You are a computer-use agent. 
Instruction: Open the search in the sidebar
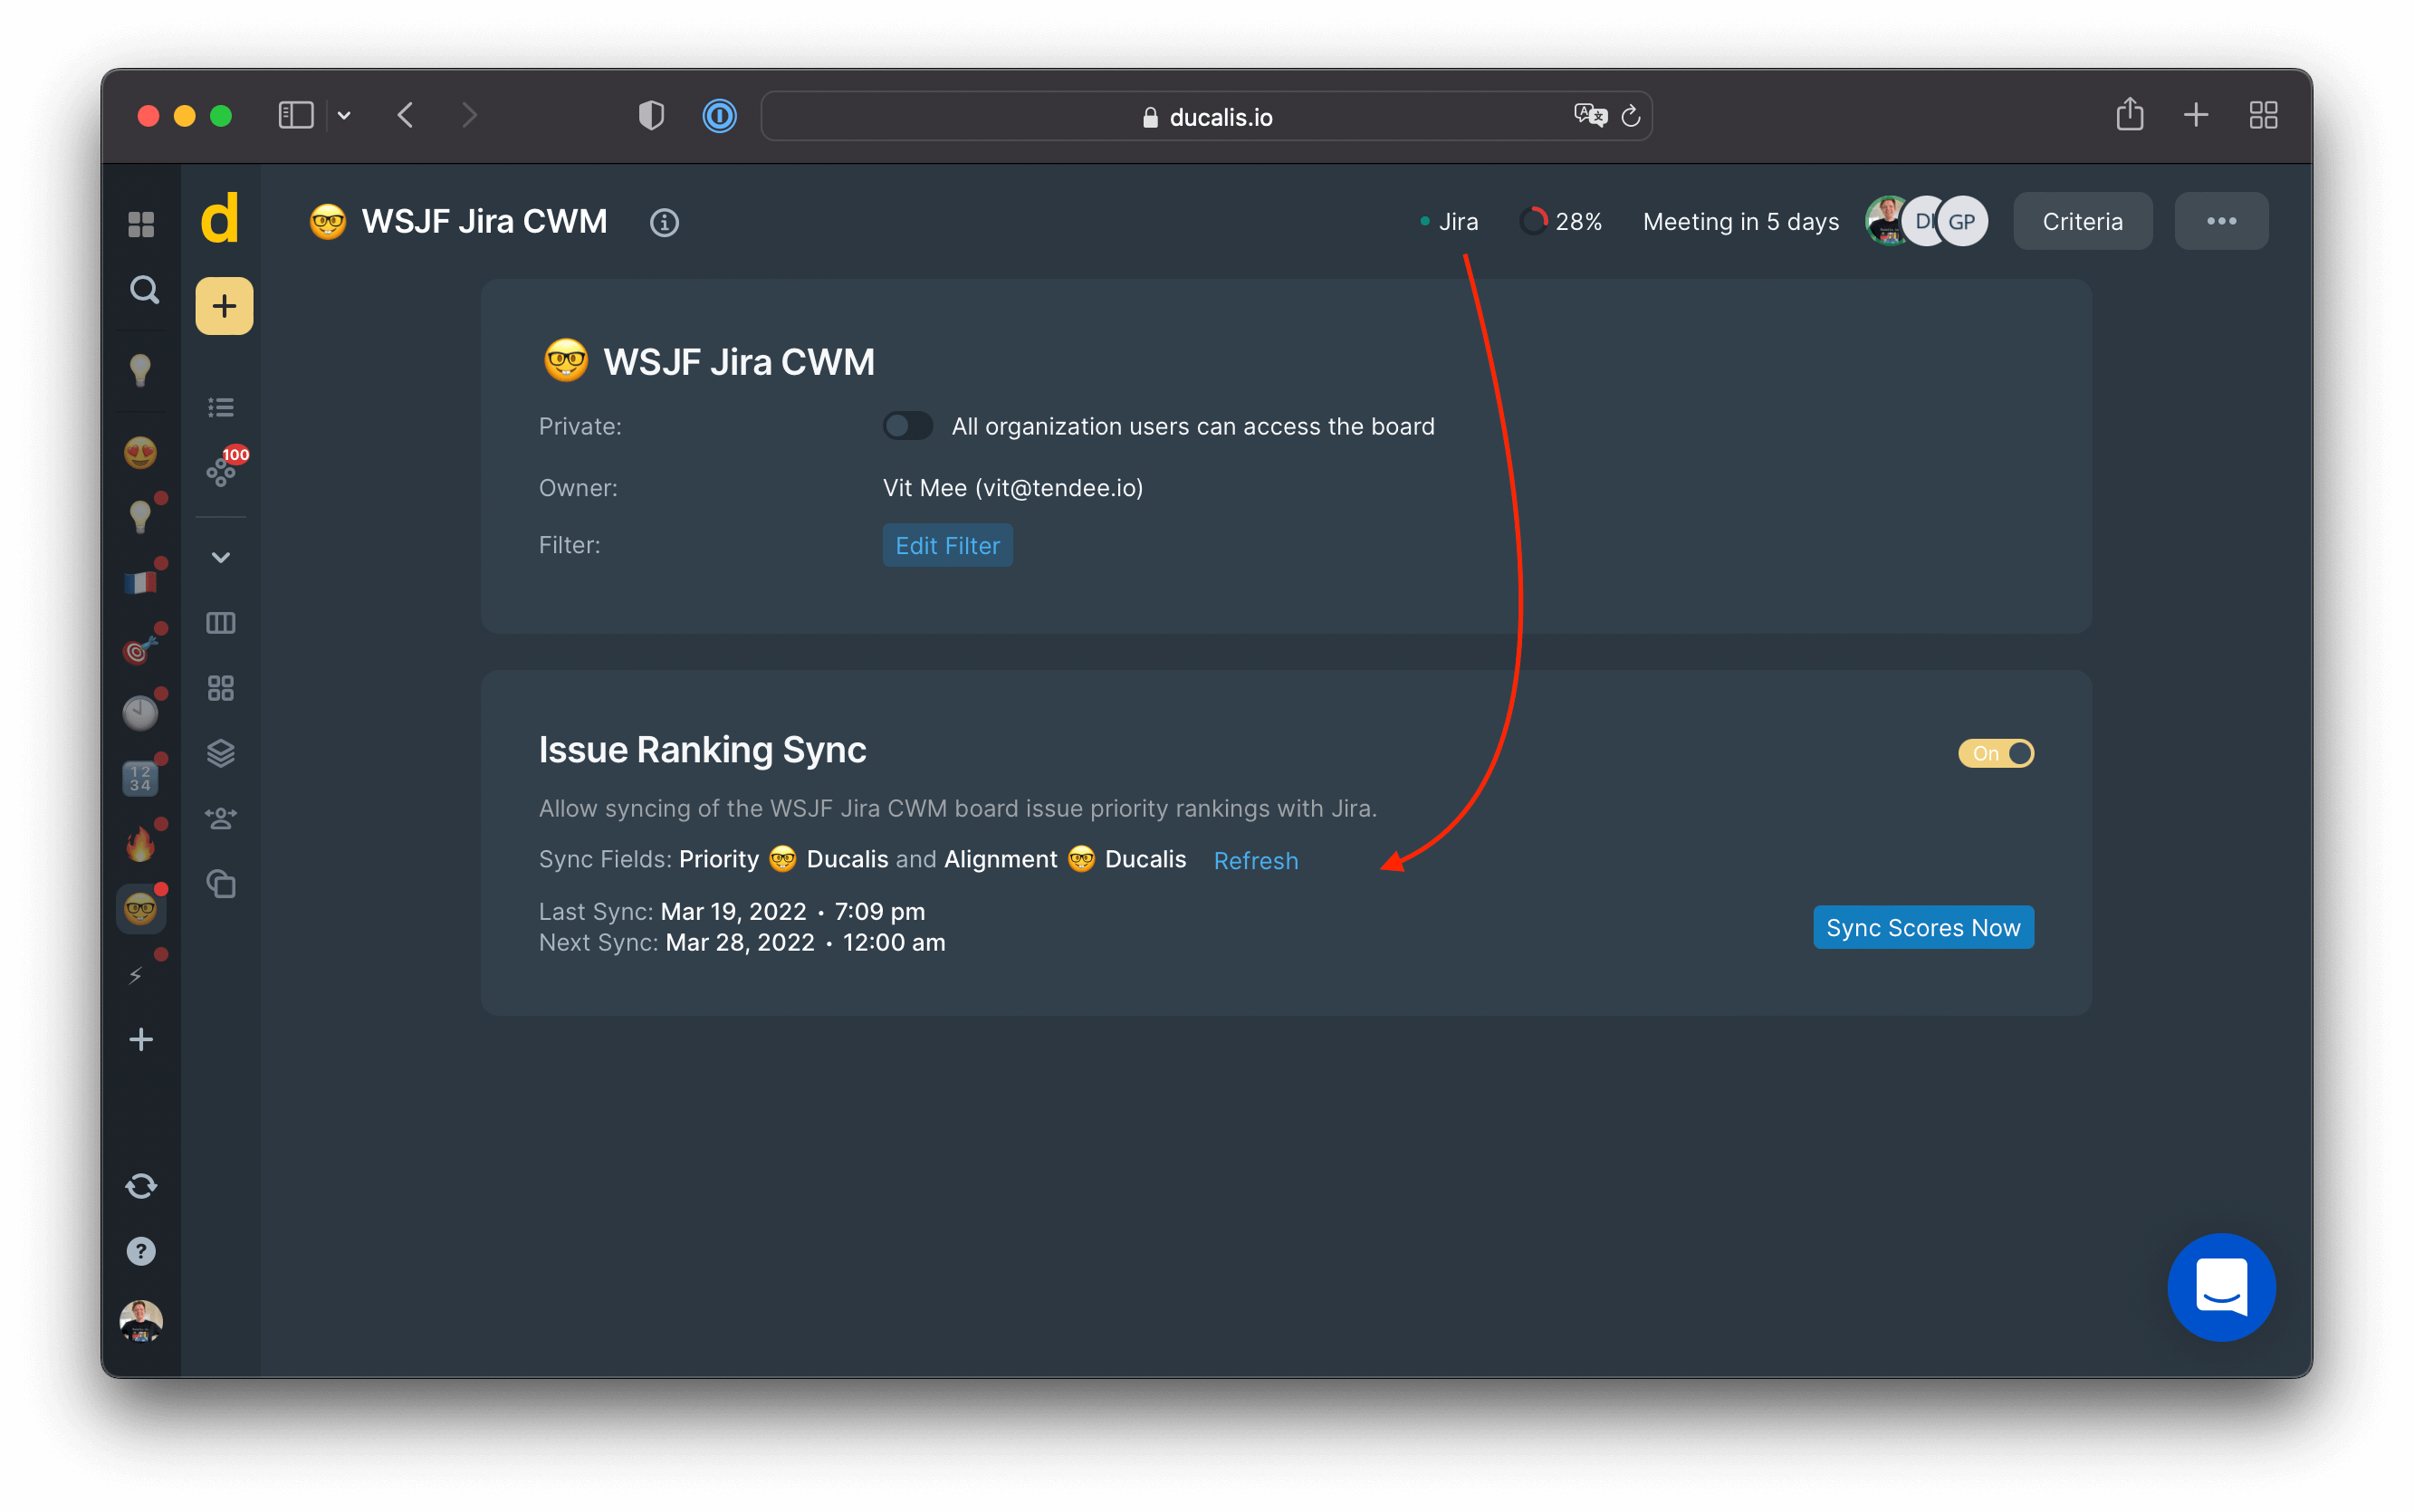click(x=142, y=290)
